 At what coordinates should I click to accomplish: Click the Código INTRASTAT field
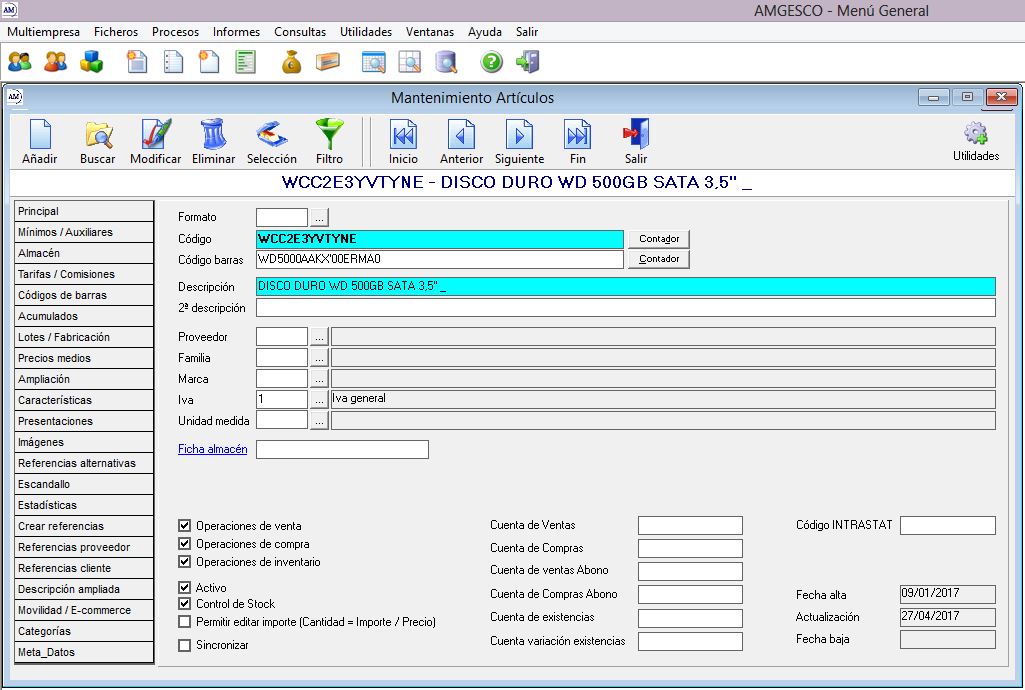click(x=948, y=525)
